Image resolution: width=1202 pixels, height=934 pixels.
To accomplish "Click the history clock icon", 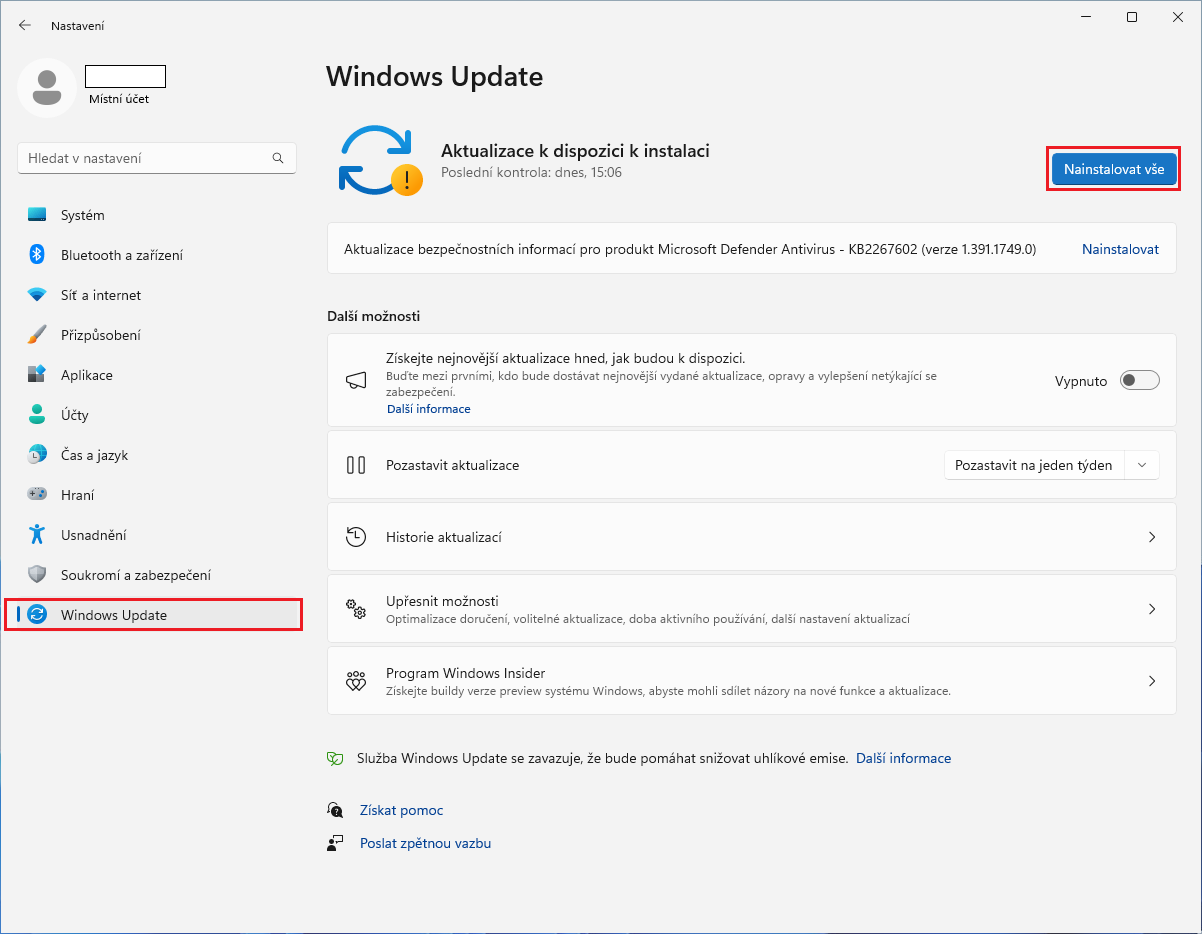I will pos(356,537).
